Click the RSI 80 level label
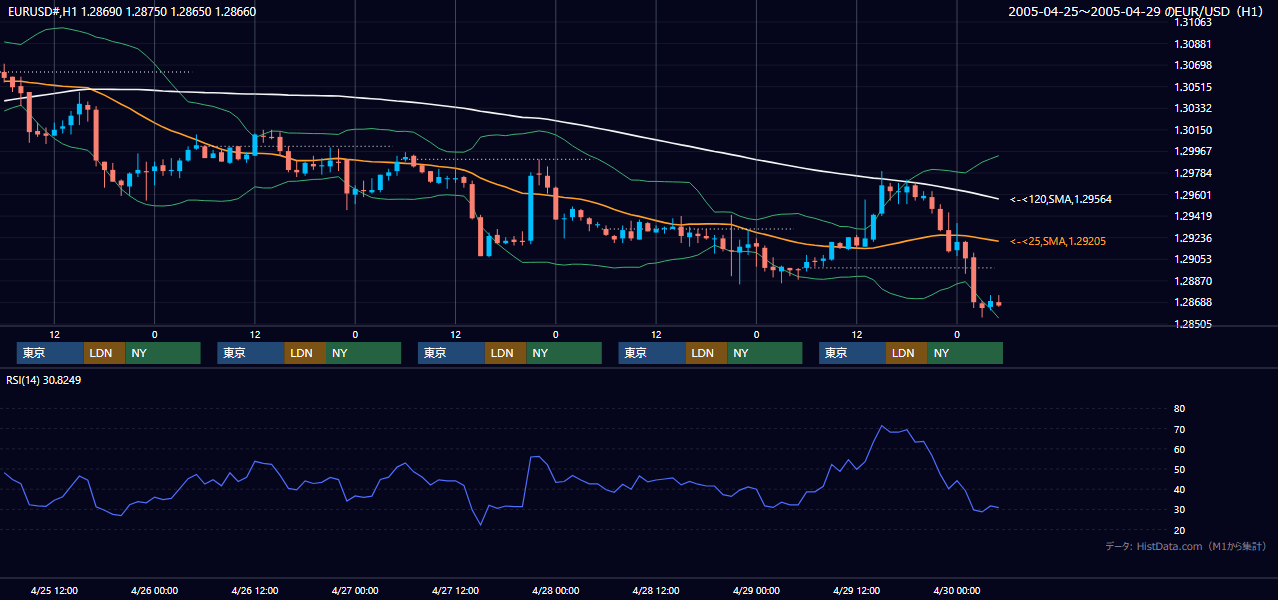Screen dimensions: 1278x600 [1179, 409]
